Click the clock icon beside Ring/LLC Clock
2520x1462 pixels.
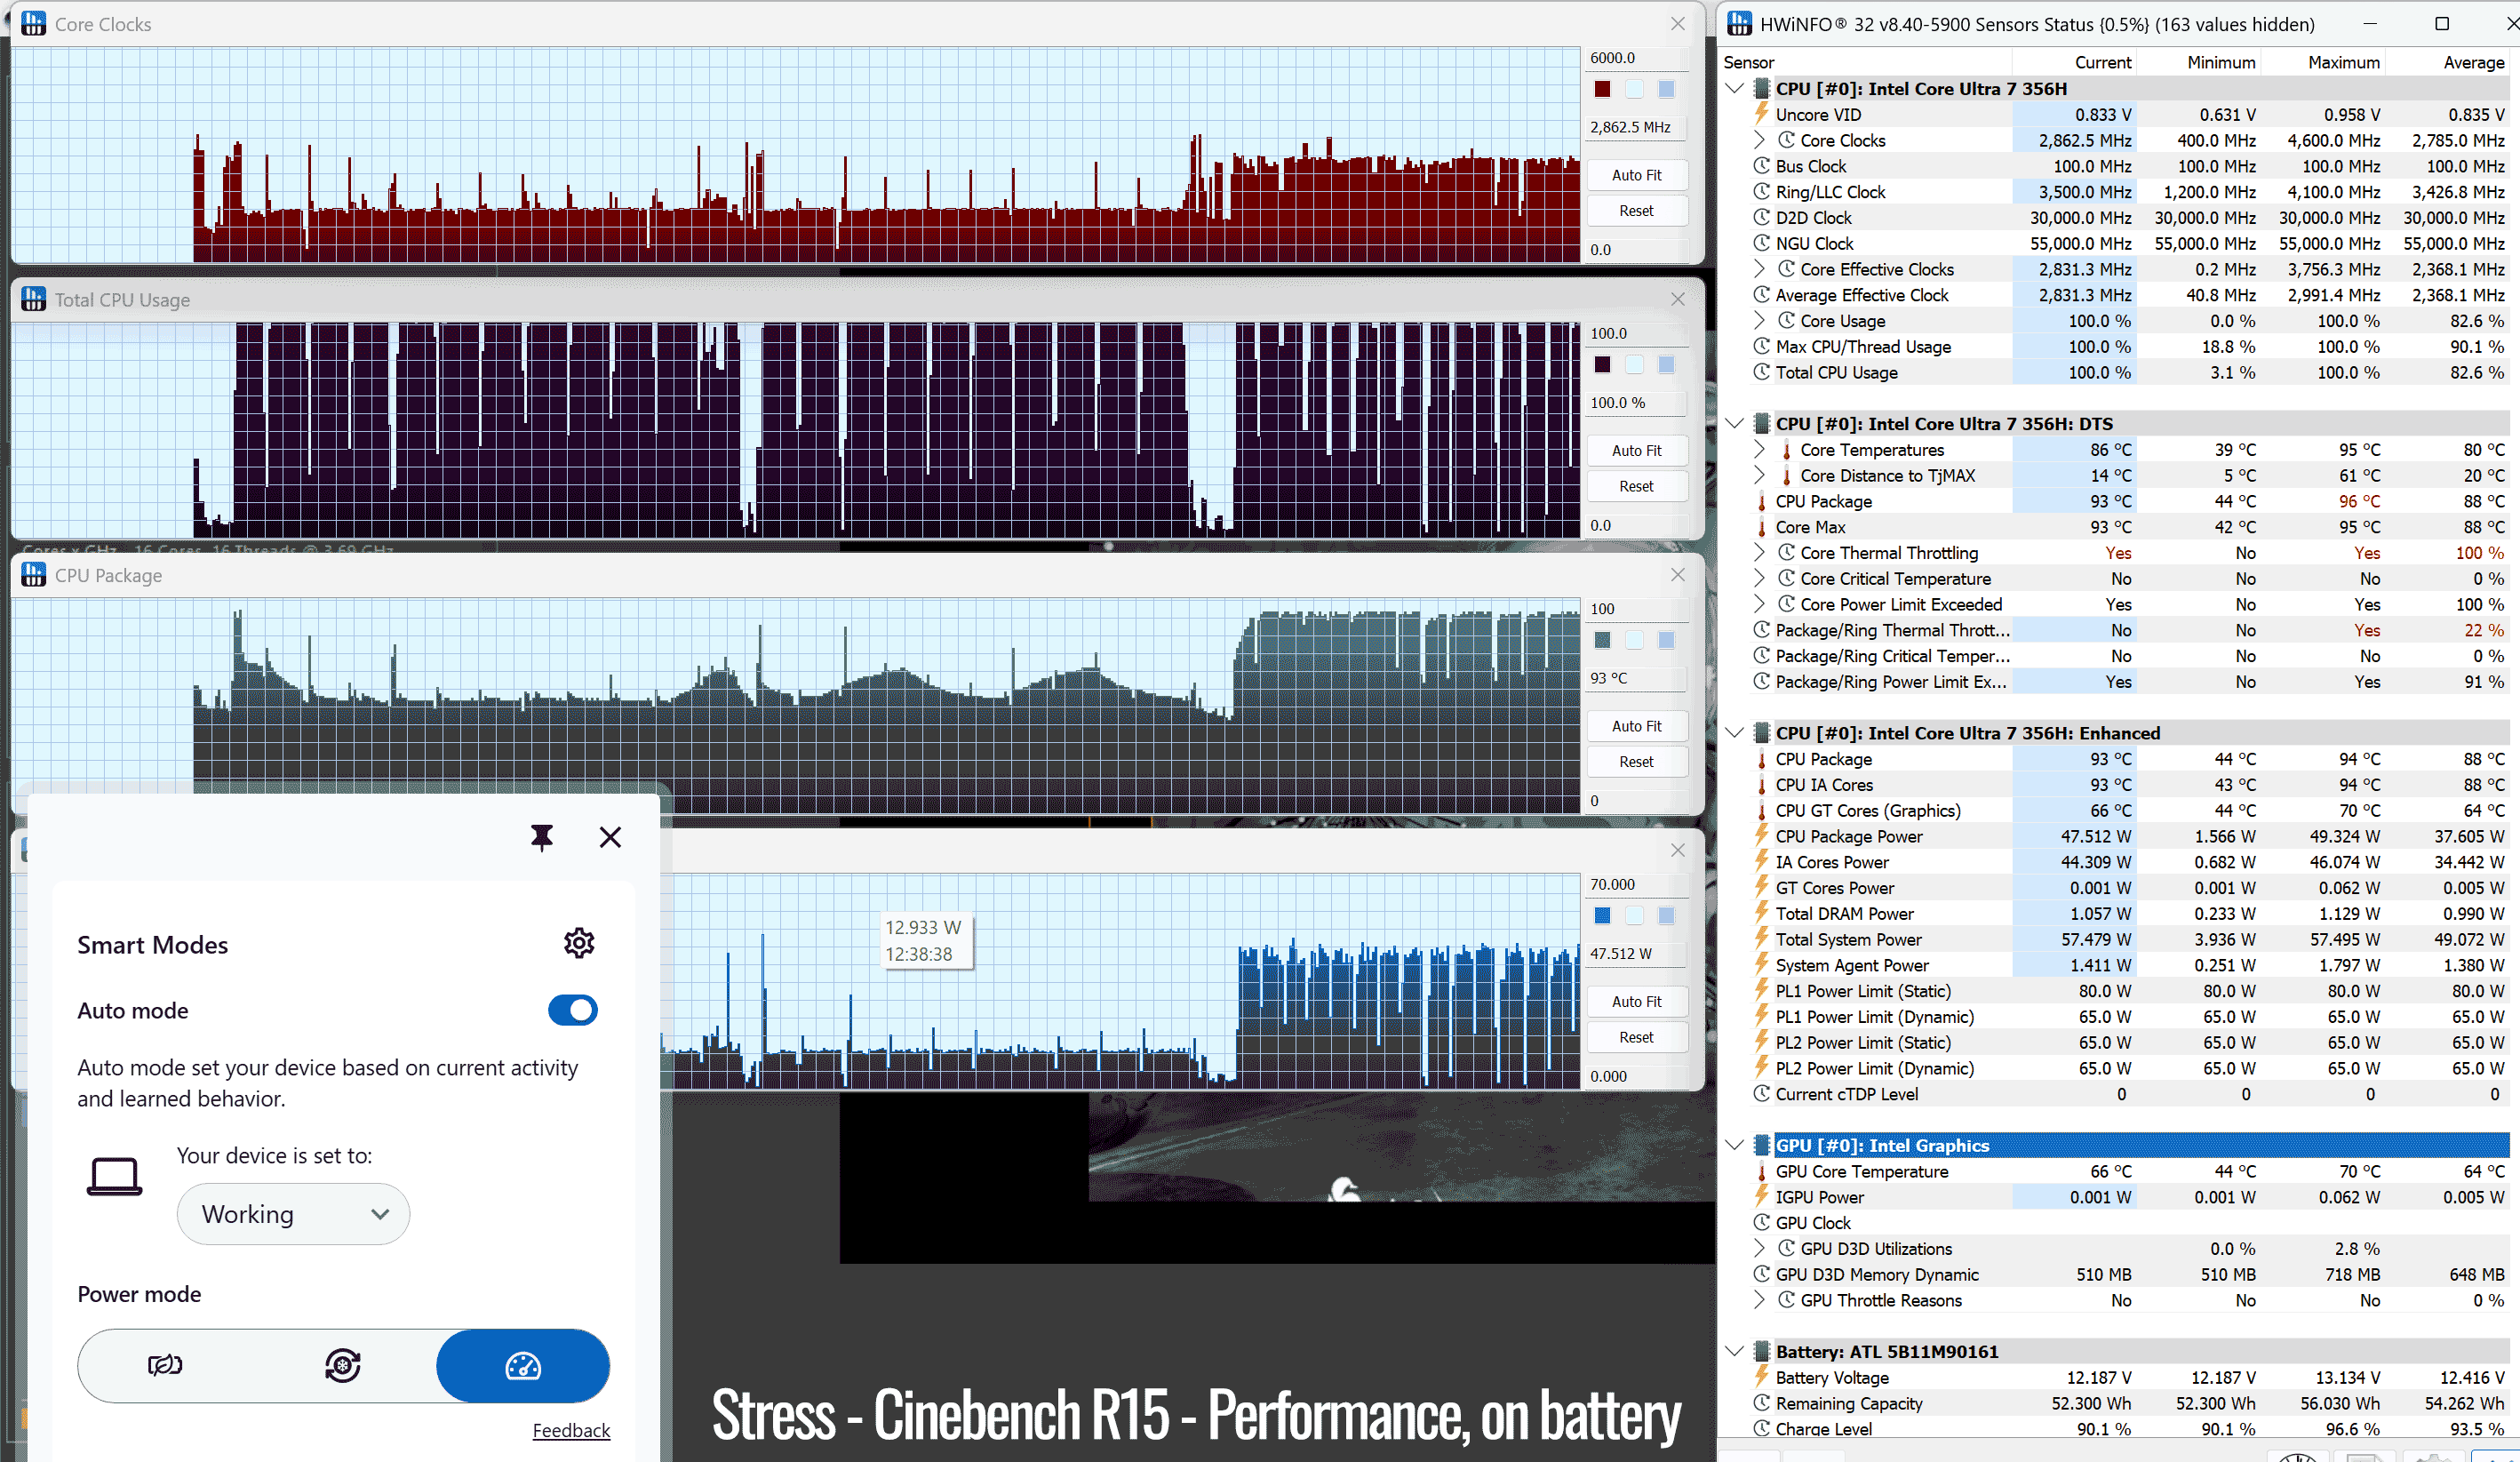coord(1762,191)
